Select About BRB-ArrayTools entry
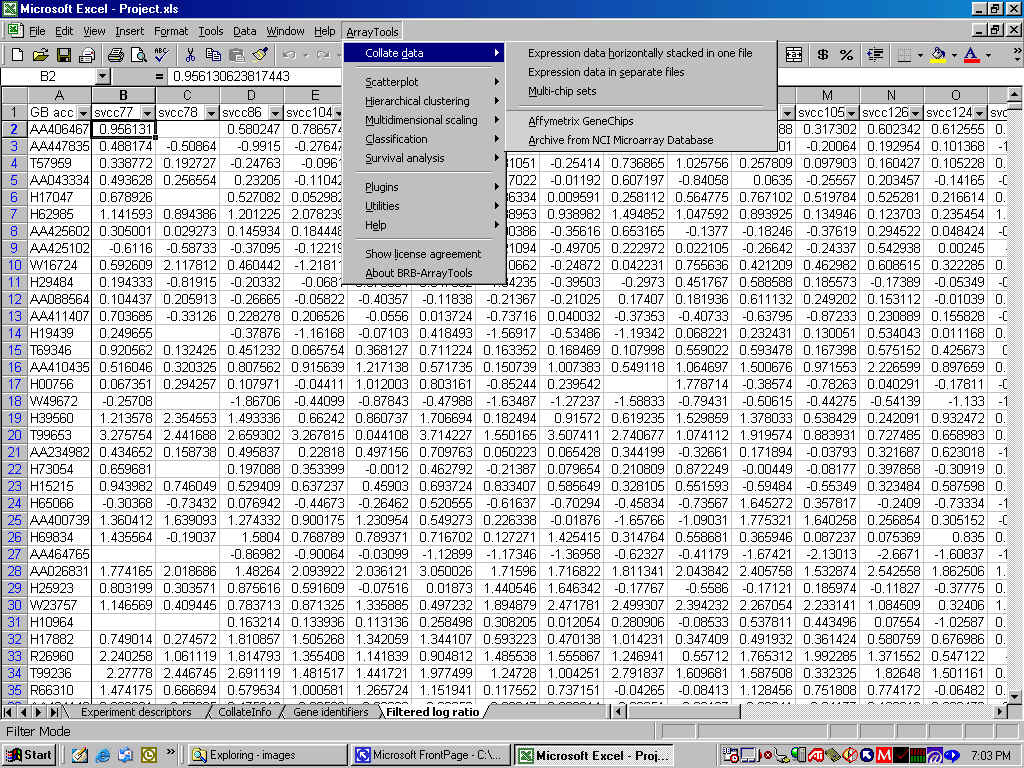Image resolution: width=1024 pixels, height=768 pixels. (x=424, y=272)
